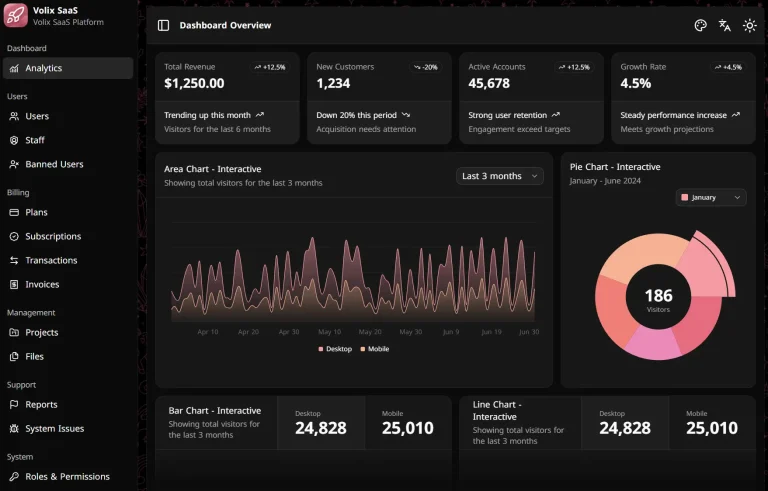
Task: Click the Transactions arrows icon
Action: [14, 261]
